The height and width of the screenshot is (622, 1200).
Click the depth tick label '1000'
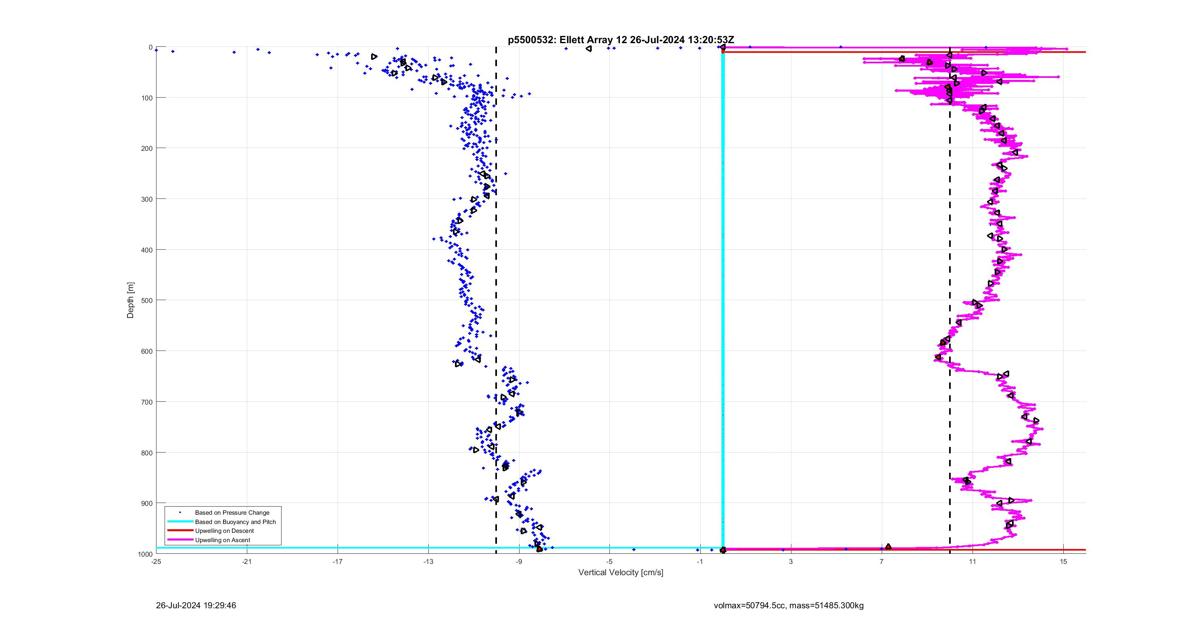143,553
